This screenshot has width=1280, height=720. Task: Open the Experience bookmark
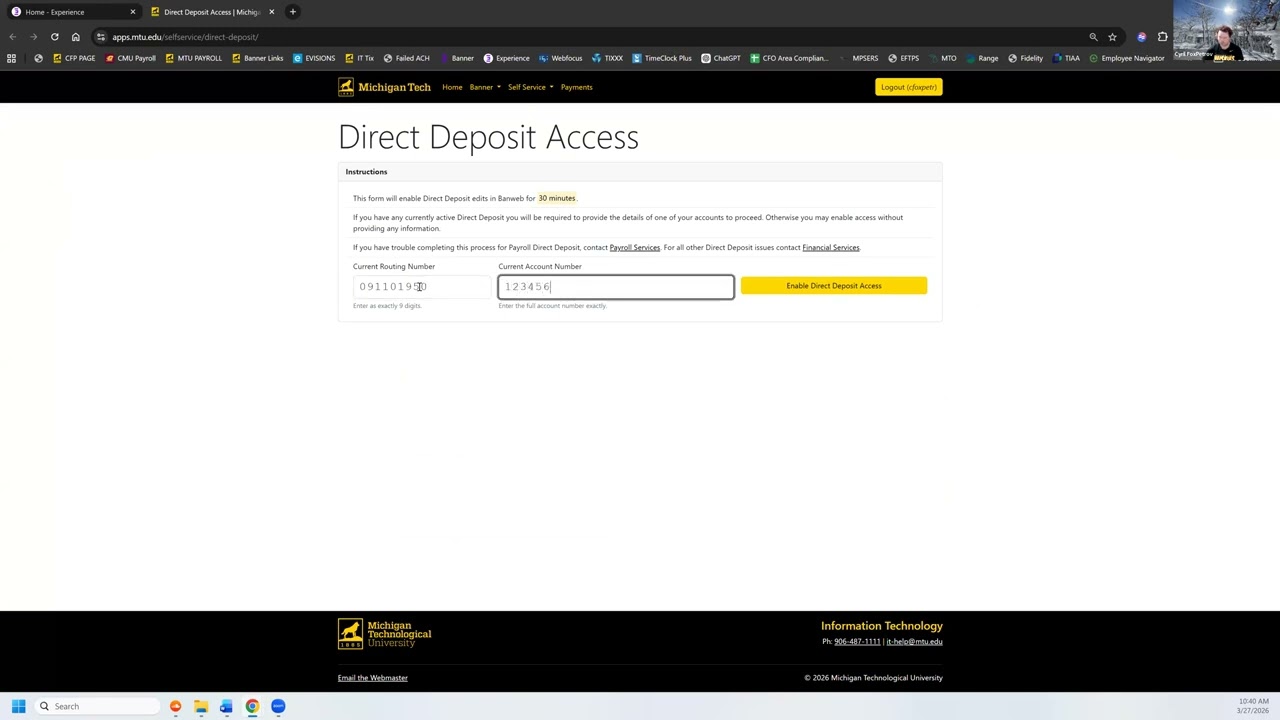[507, 58]
